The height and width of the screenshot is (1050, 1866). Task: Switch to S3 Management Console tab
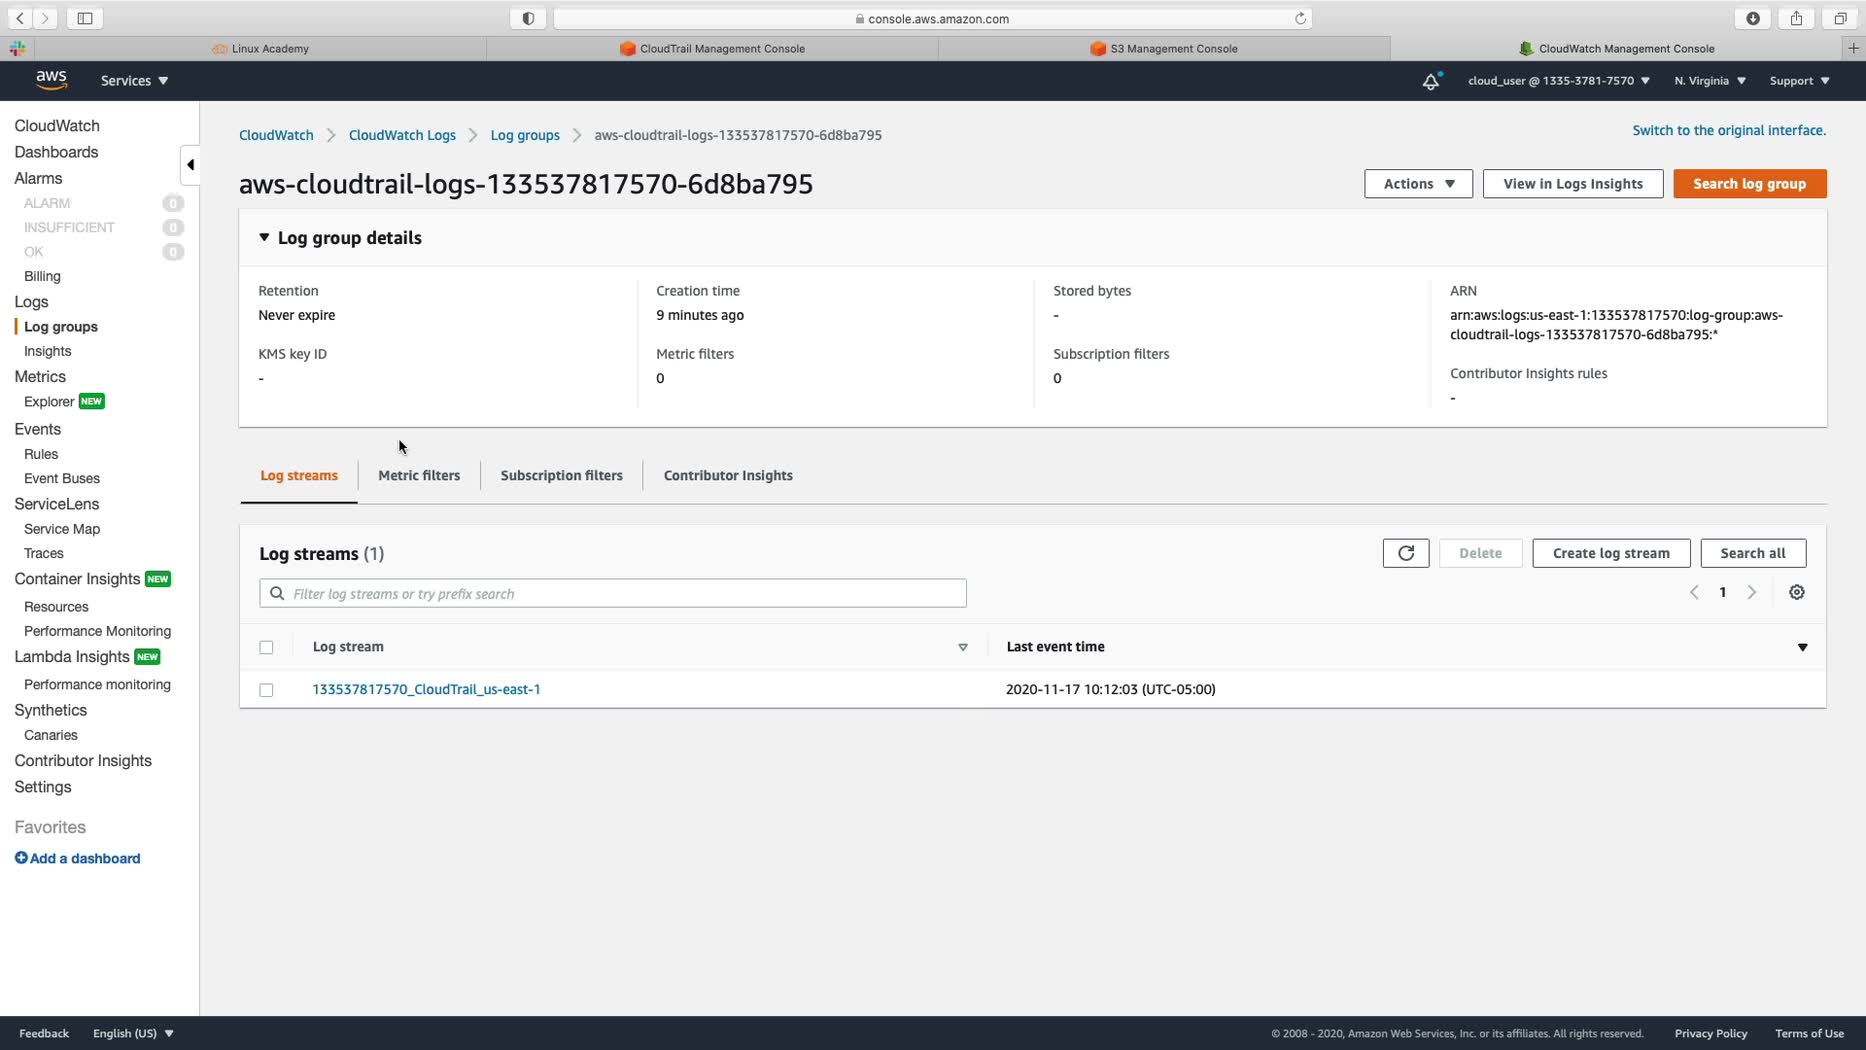point(1164,48)
